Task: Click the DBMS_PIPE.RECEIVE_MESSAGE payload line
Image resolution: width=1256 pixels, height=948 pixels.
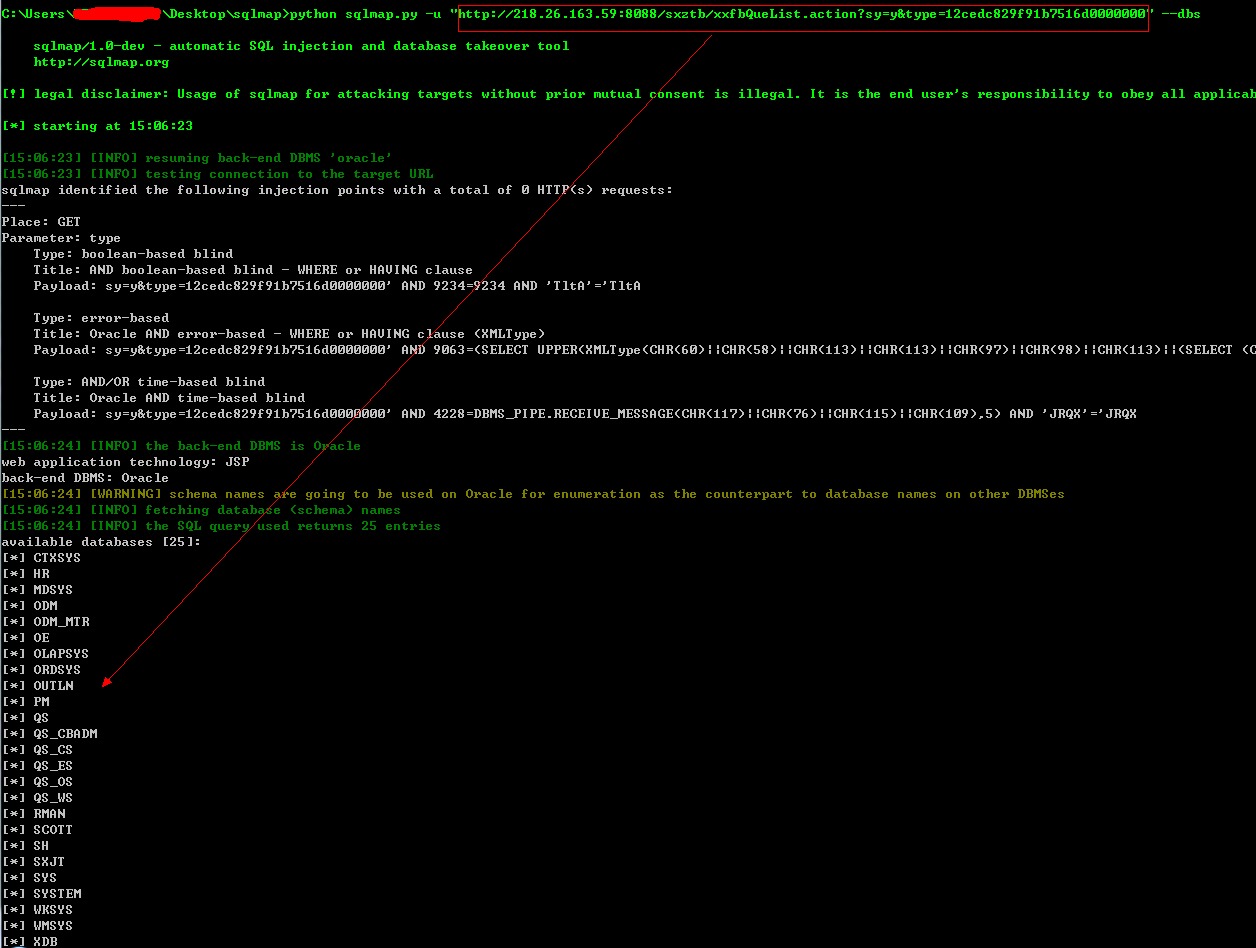Action: coord(585,414)
